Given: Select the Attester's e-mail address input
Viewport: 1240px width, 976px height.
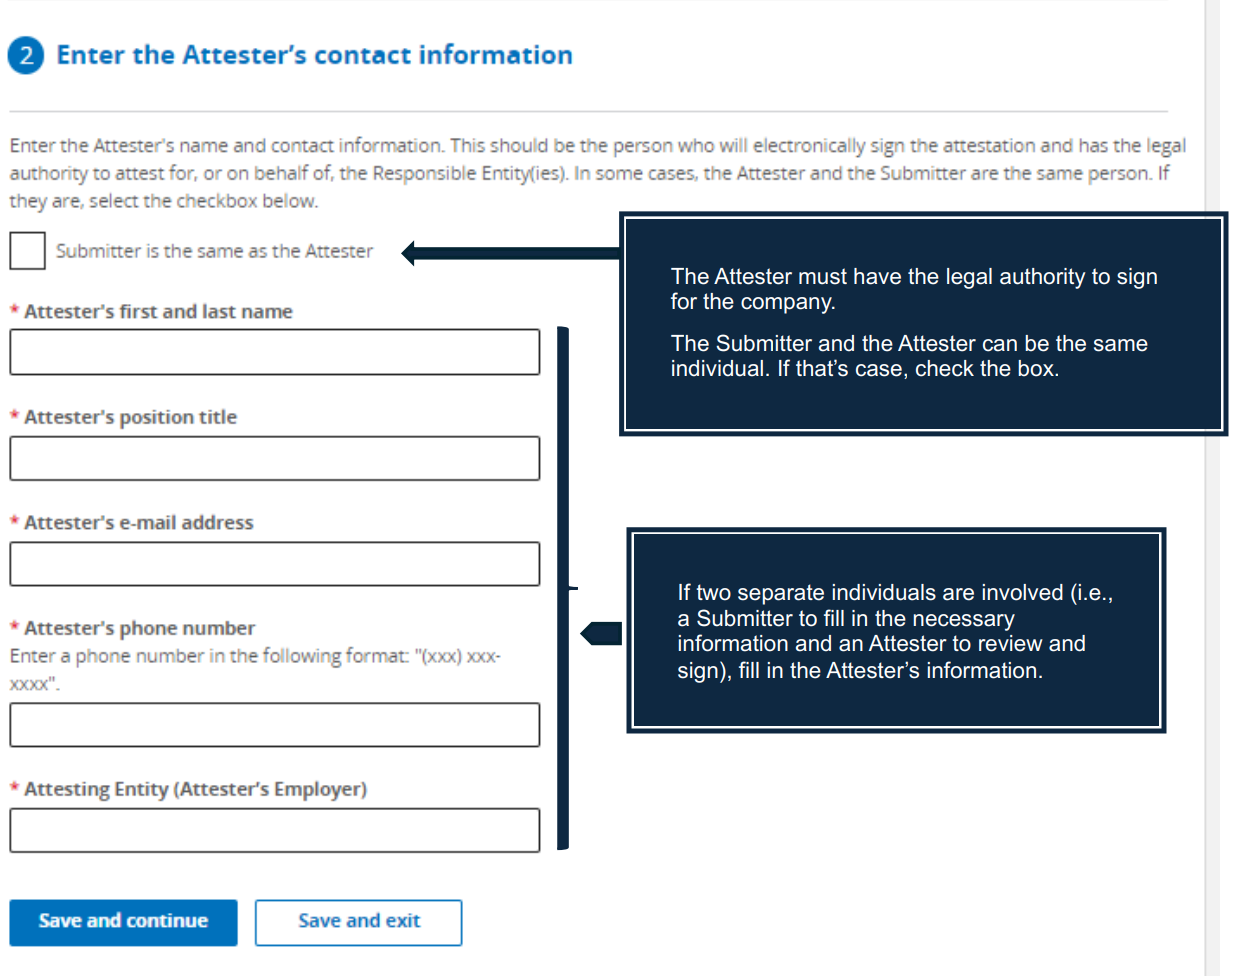Looking at the screenshot, I should (275, 564).
